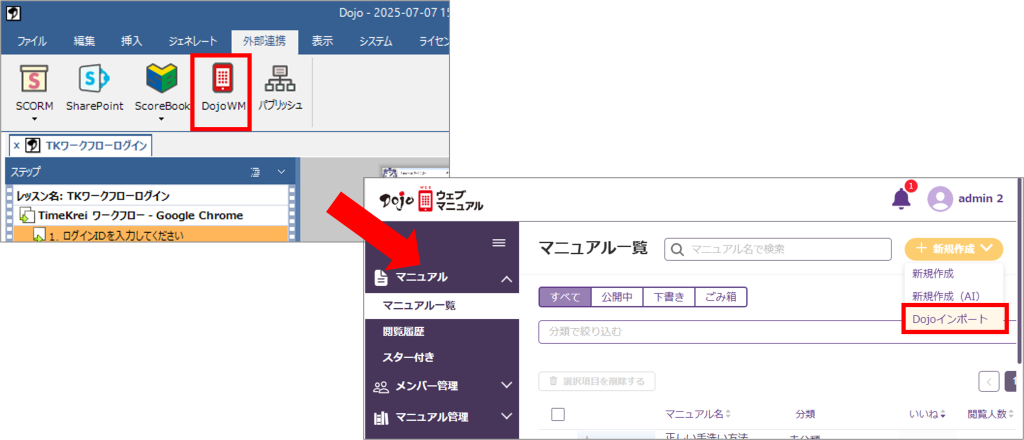
Task: Open the 表示 ribbon tab
Action: [x=322, y=42]
